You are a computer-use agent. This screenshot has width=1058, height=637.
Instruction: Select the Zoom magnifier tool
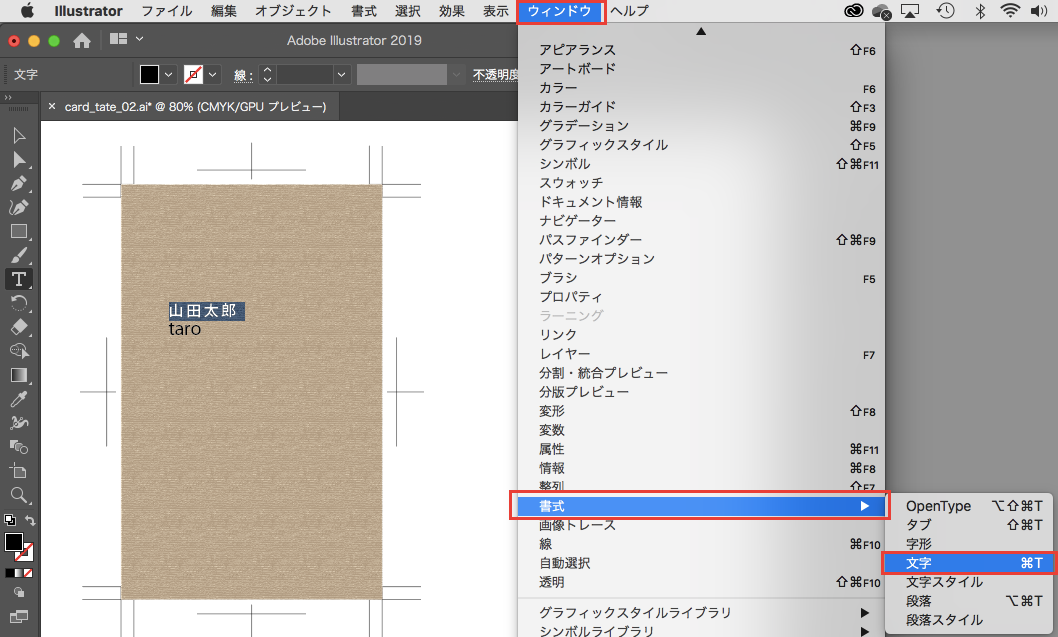click(x=19, y=494)
